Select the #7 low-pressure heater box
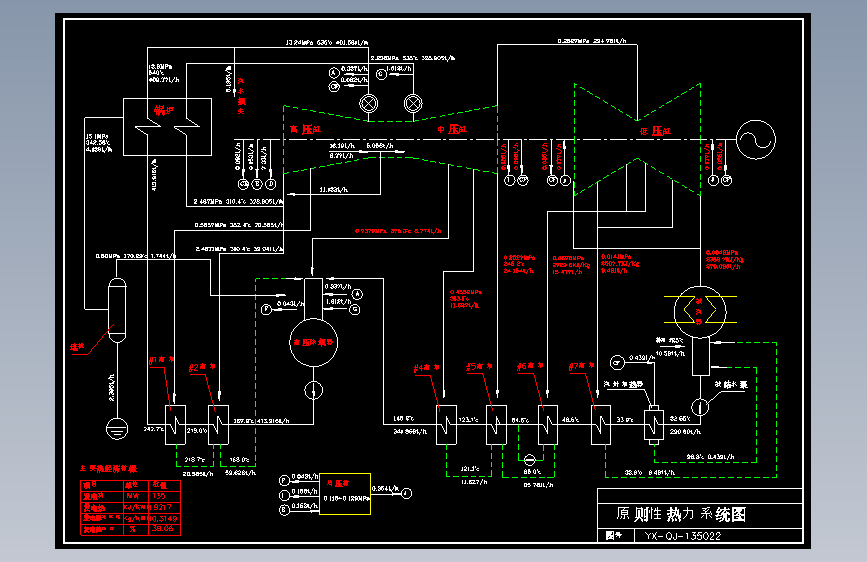 pos(600,425)
